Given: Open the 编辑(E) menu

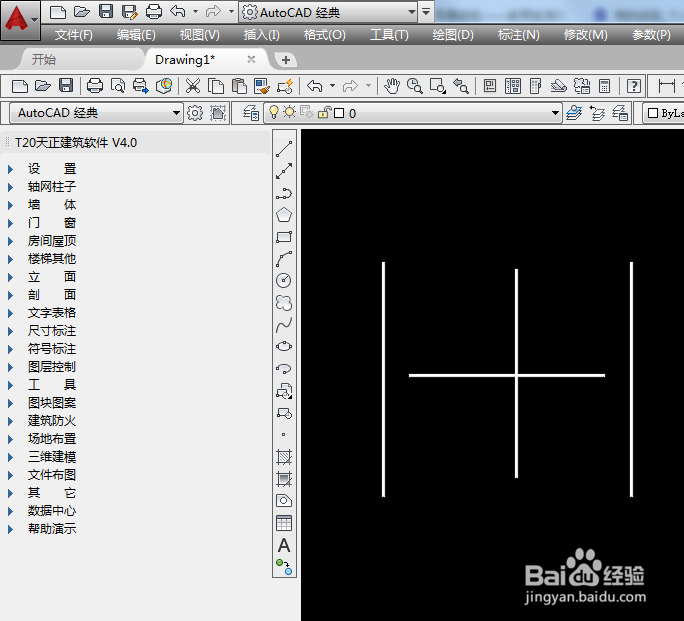Looking at the screenshot, I should point(136,34).
